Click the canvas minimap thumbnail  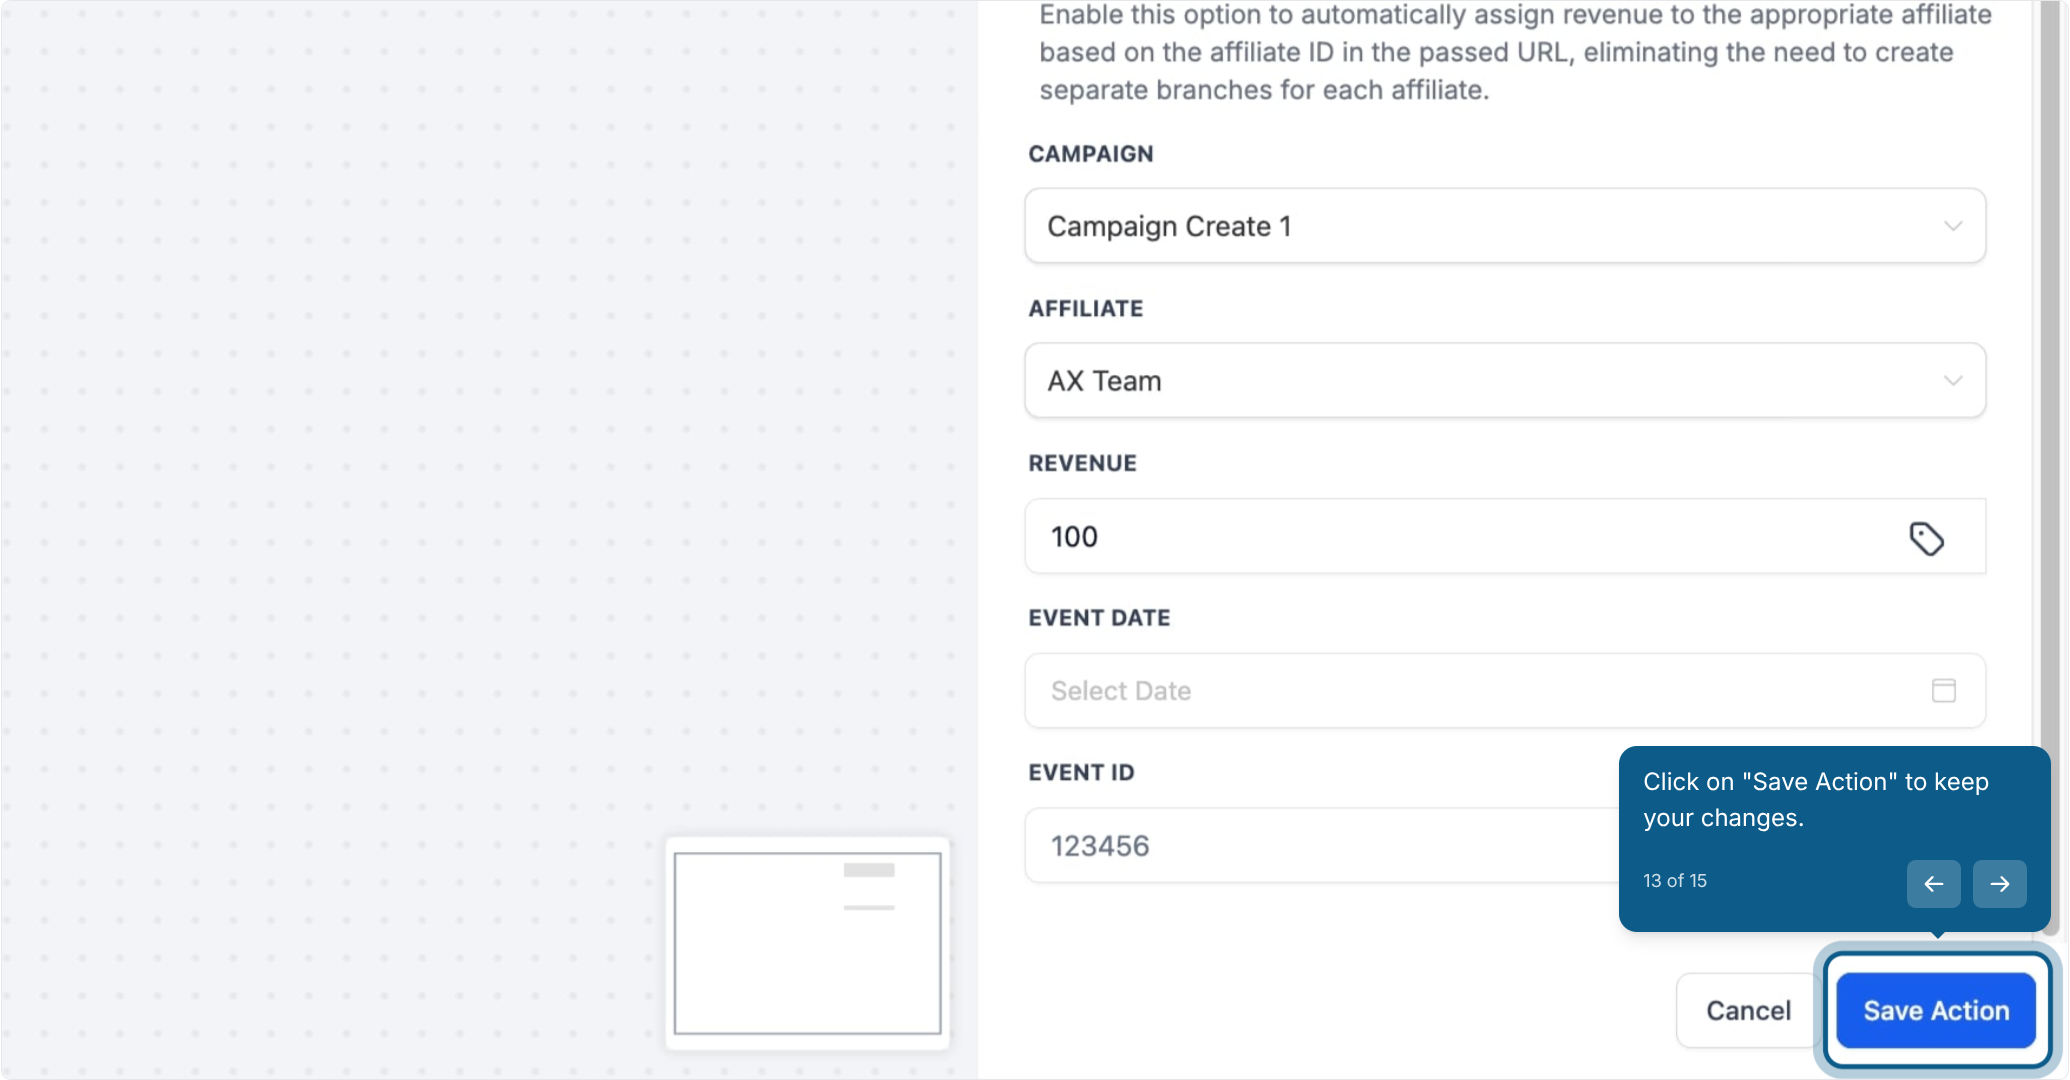coord(807,943)
